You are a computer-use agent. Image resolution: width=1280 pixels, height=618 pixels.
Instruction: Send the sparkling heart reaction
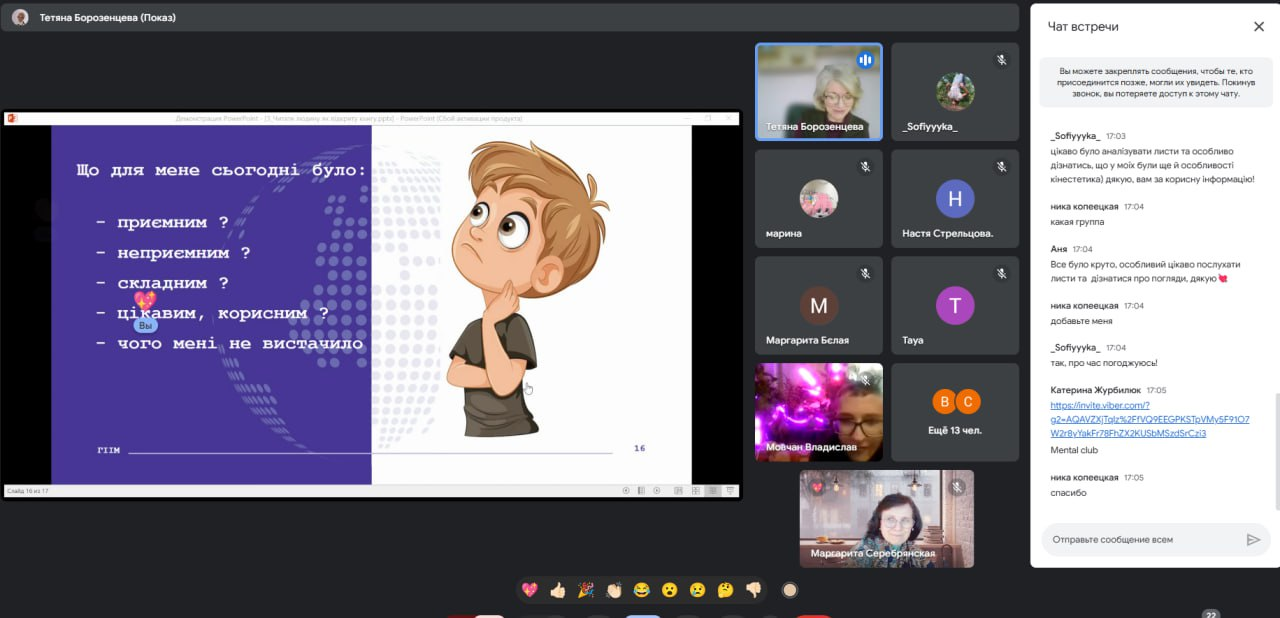click(x=530, y=590)
